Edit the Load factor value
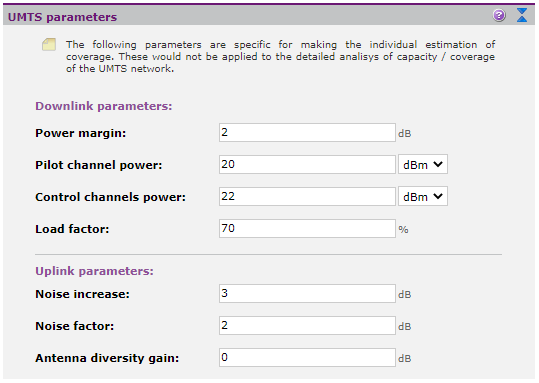The height and width of the screenshot is (383, 539). coord(307,228)
